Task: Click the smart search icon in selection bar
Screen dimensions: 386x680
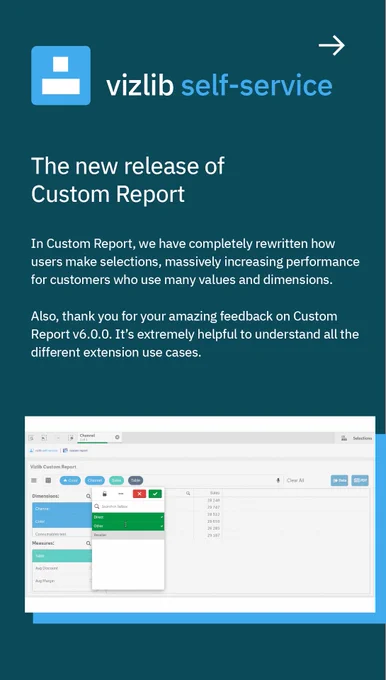Action: [31, 438]
